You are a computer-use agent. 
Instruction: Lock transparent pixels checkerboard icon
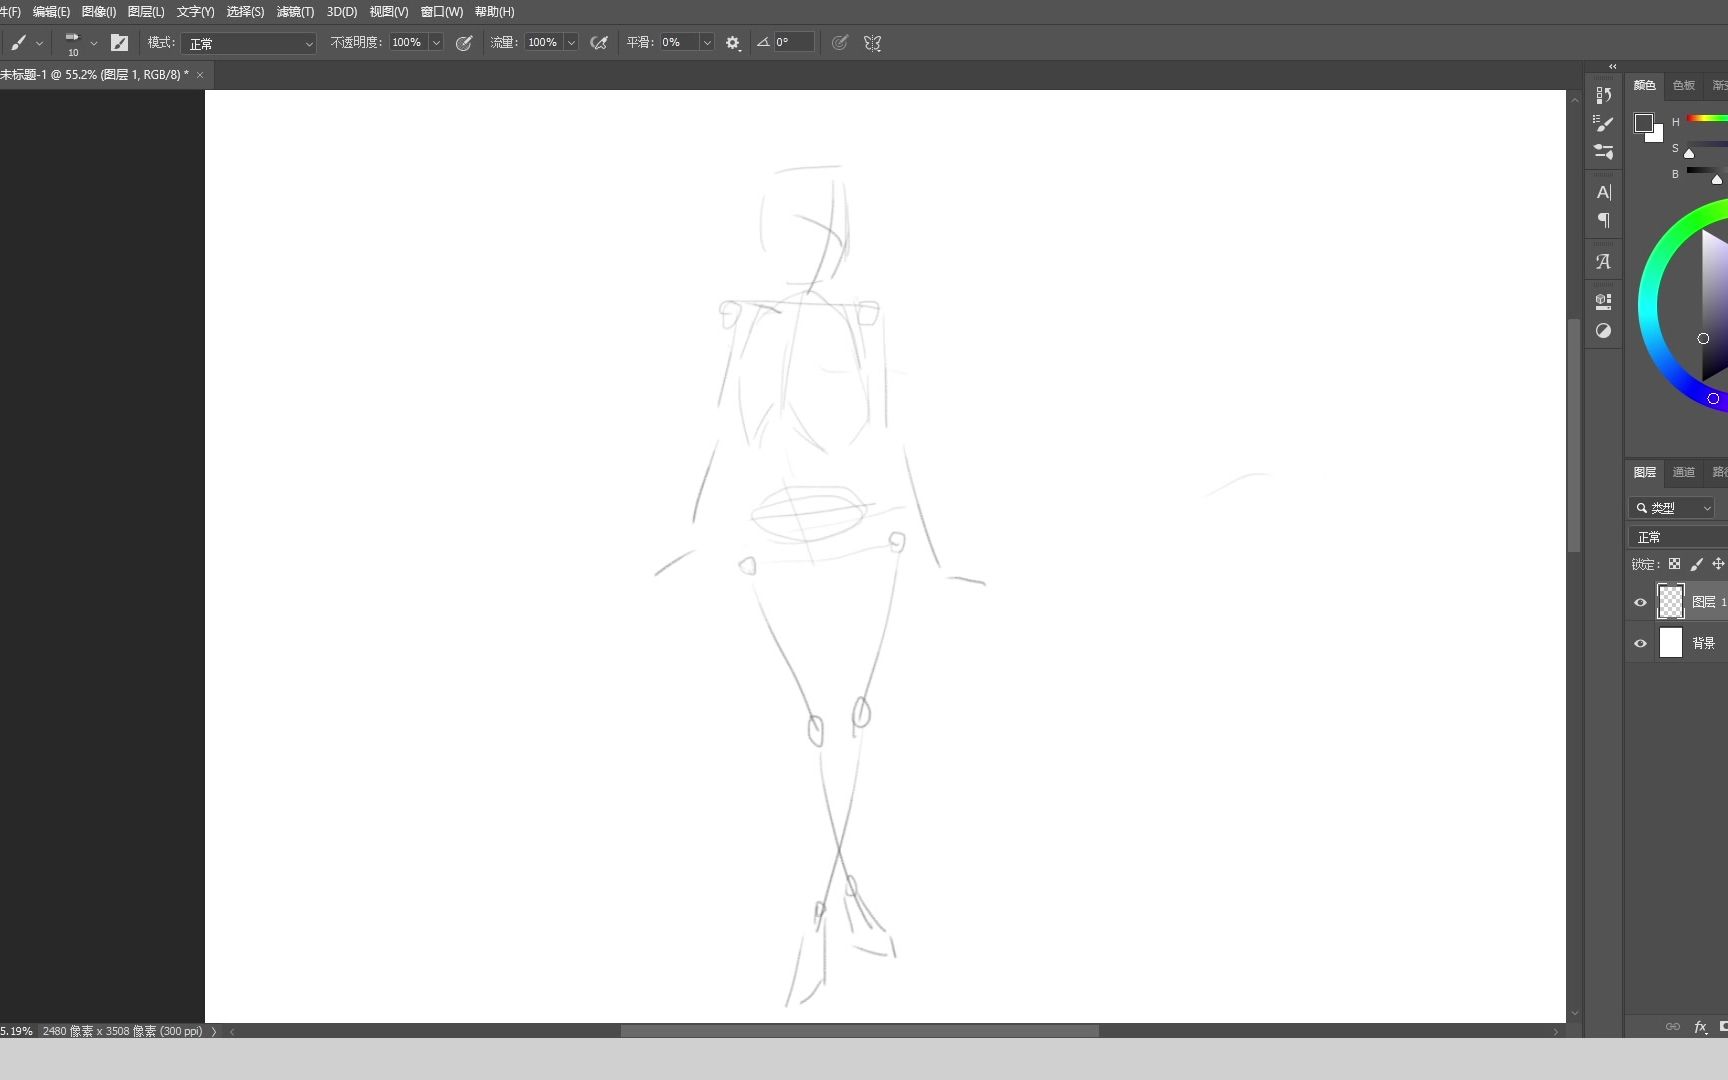point(1674,564)
